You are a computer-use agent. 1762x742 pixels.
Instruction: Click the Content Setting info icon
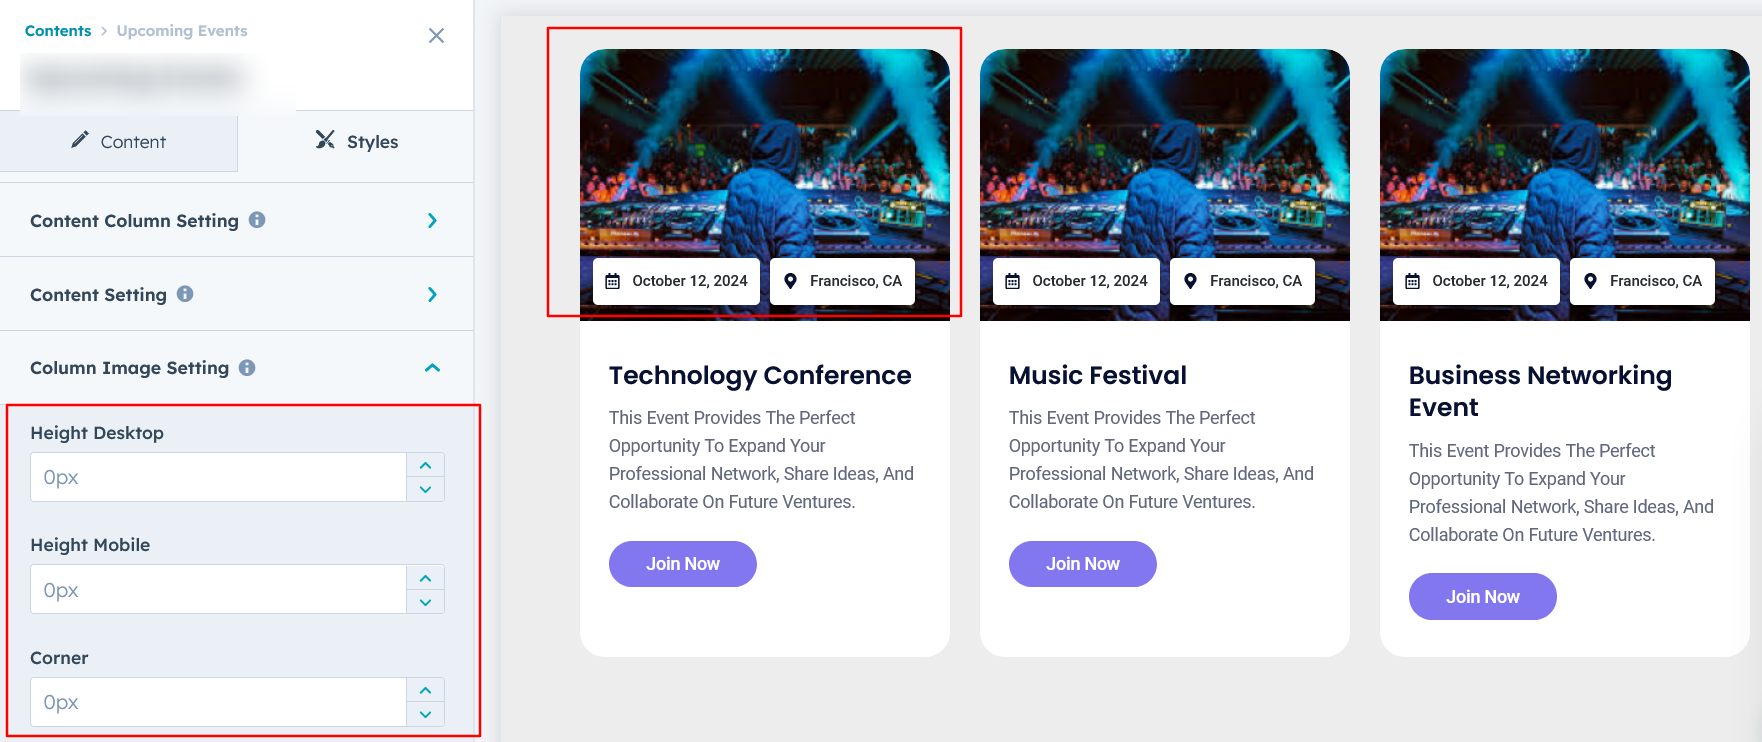(185, 294)
